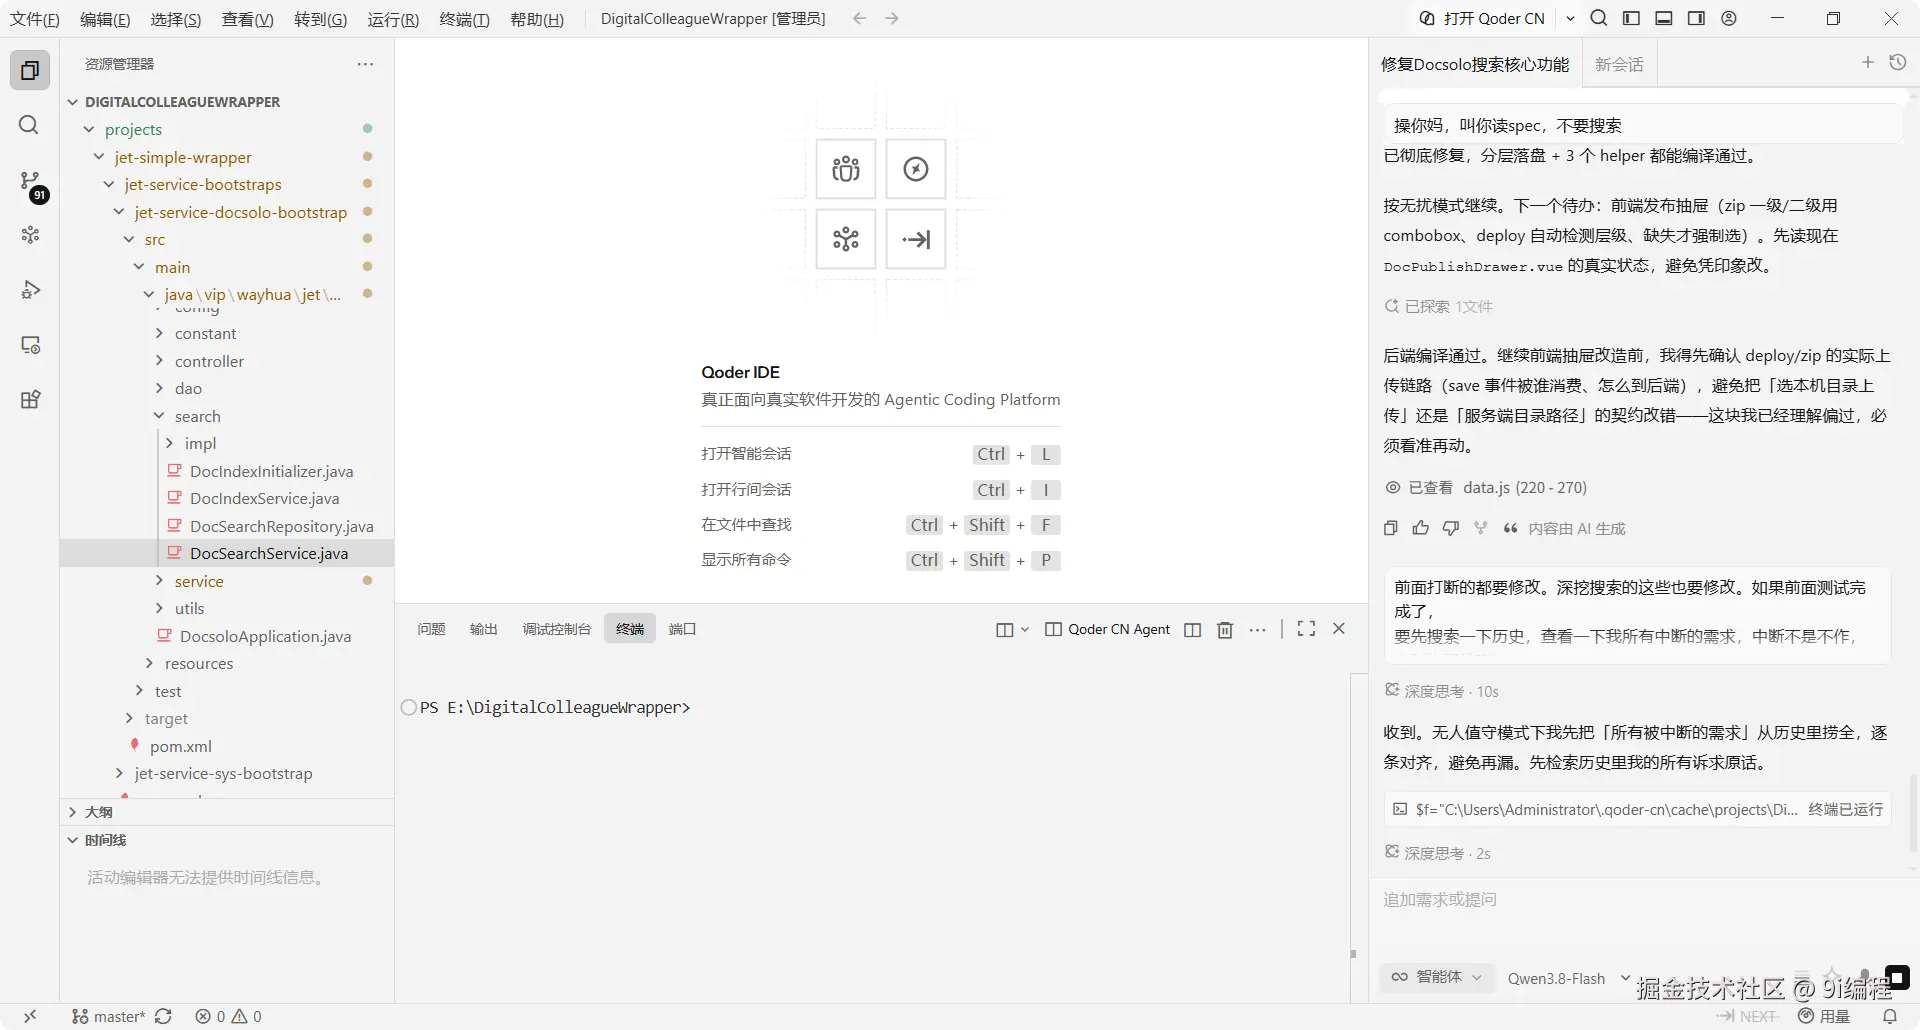The image size is (1920, 1030).
Task: Open the Explorer view in activity bar
Action: coord(30,70)
